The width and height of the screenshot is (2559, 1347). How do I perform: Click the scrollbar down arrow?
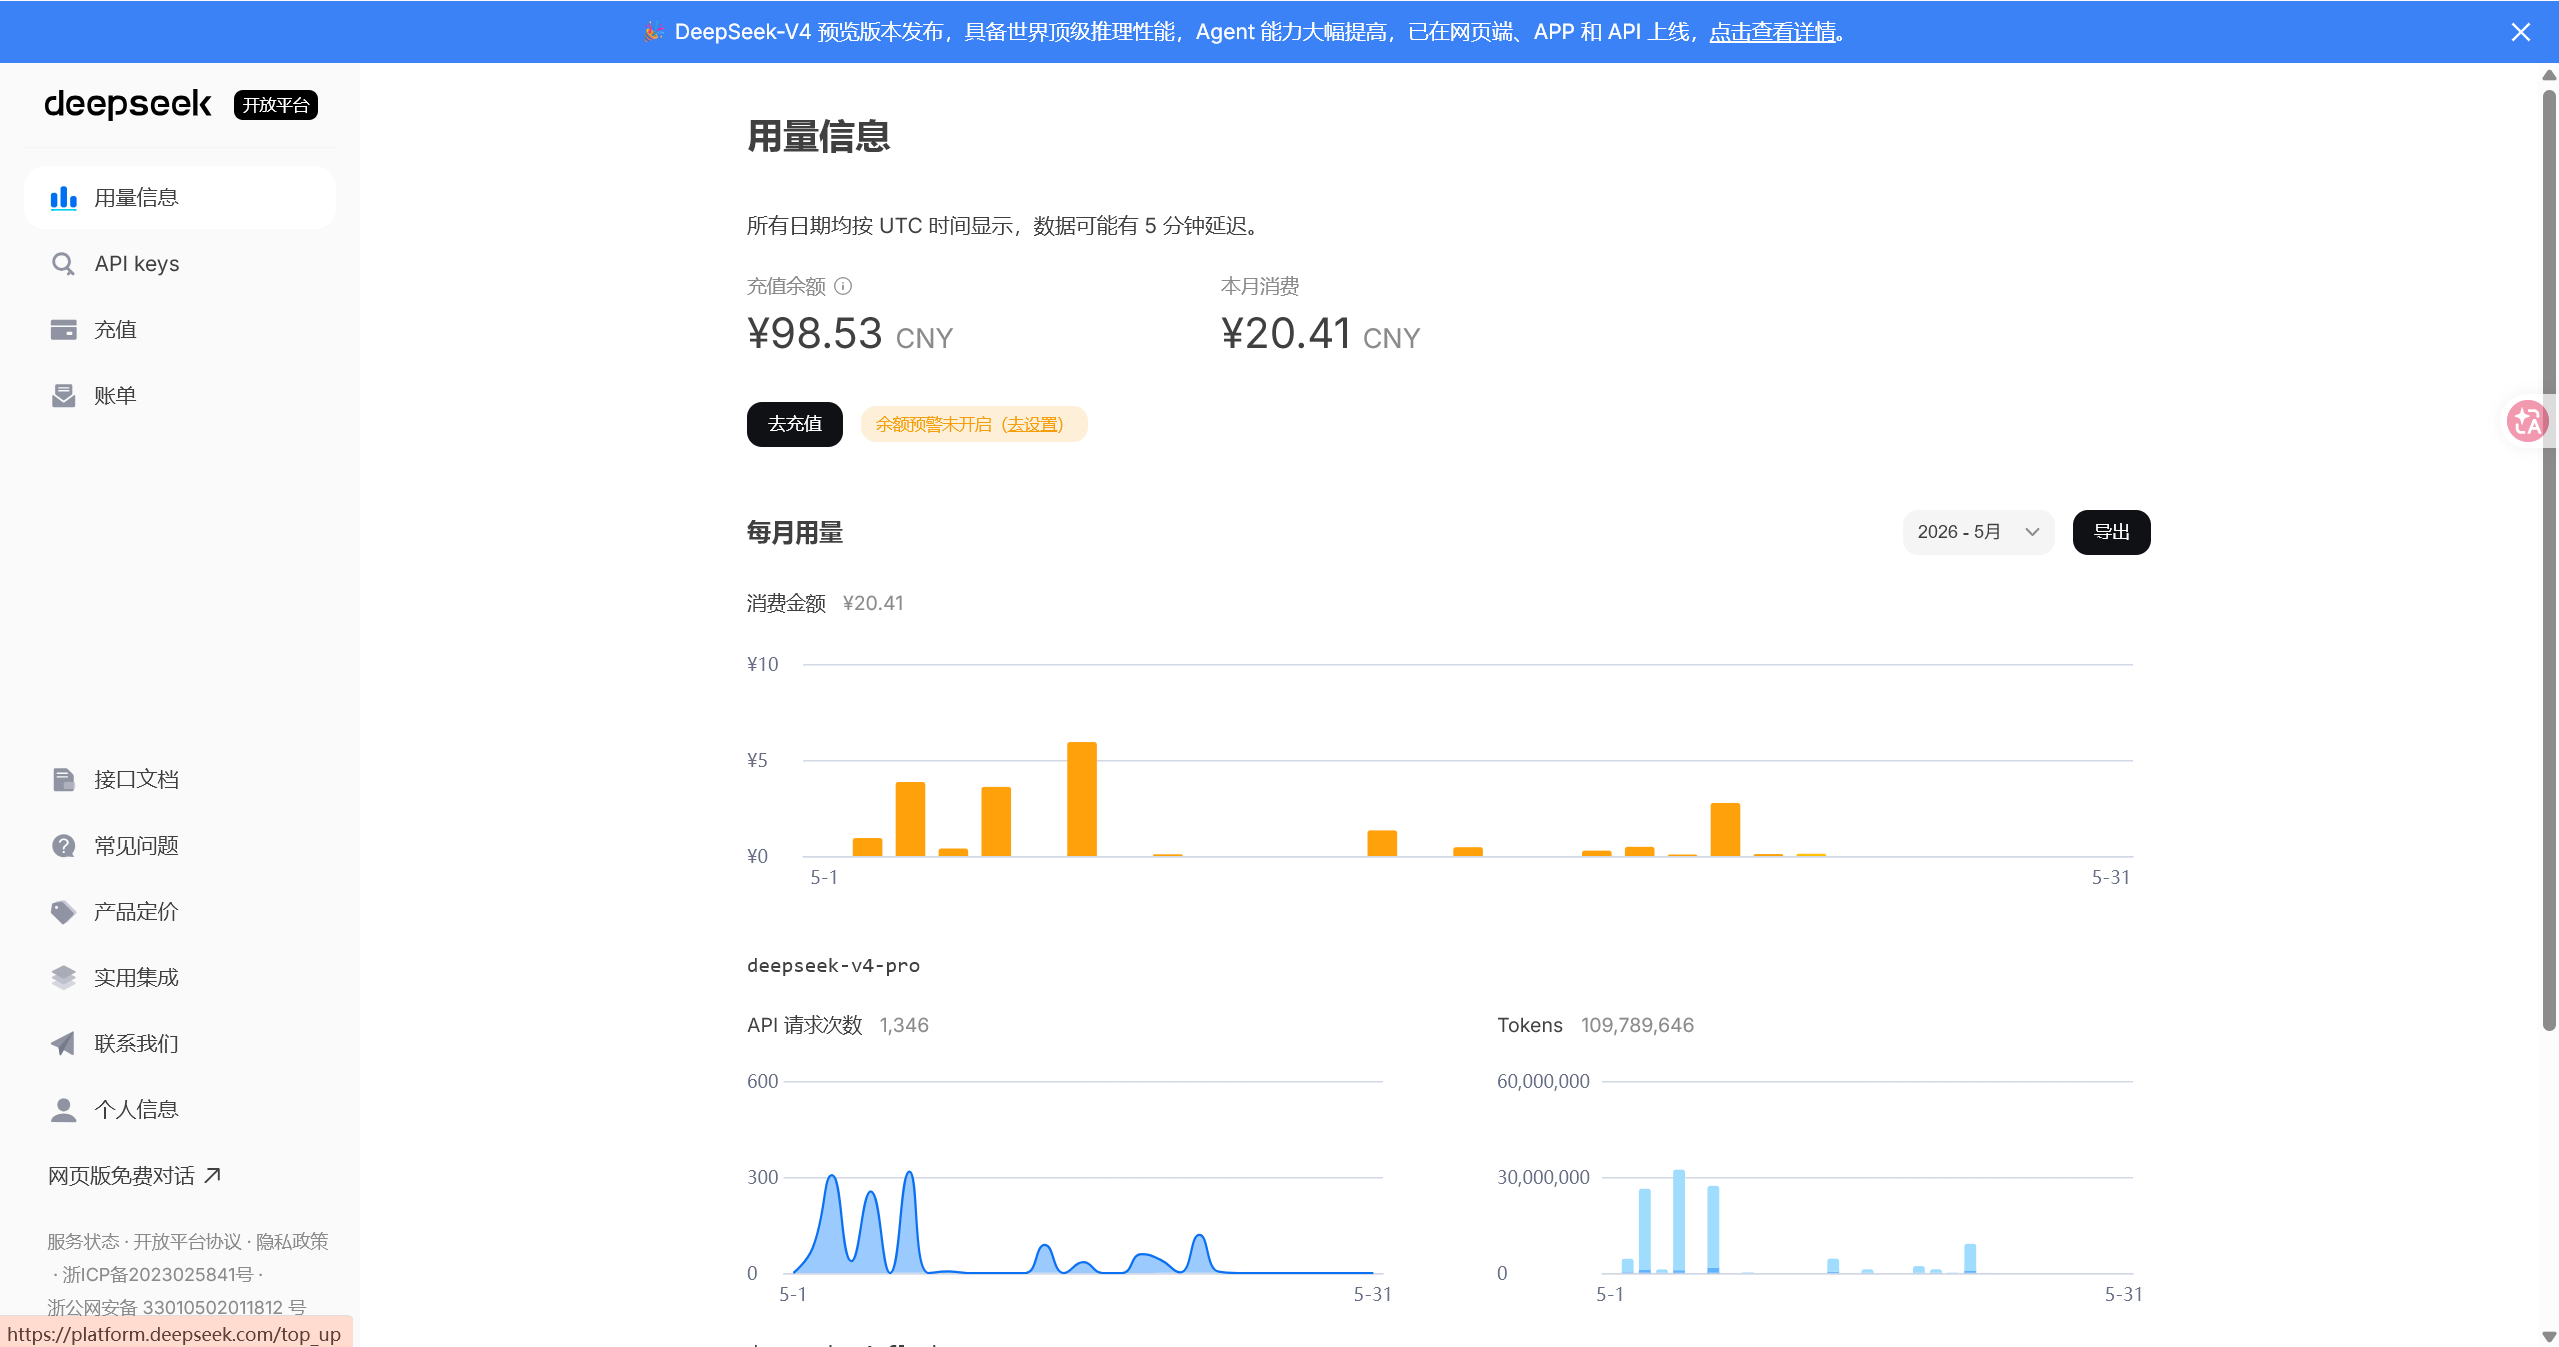(x=2549, y=1337)
